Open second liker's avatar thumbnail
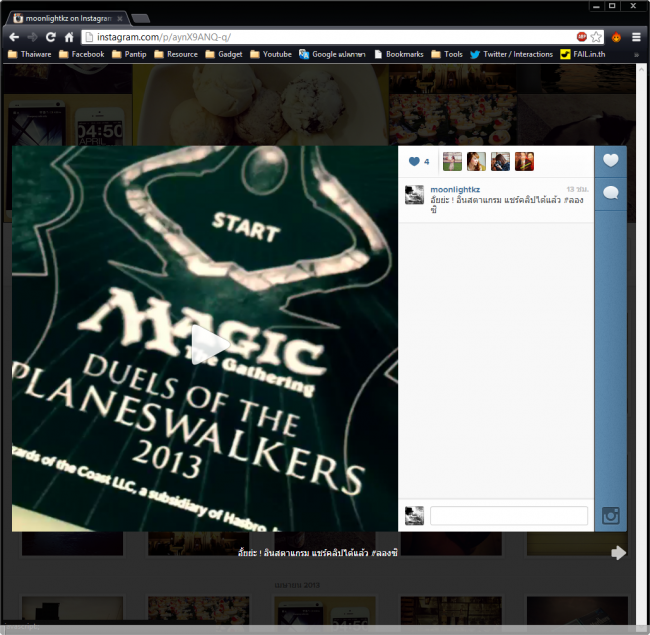Viewport: 650px width, 635px height. [476, 161]
